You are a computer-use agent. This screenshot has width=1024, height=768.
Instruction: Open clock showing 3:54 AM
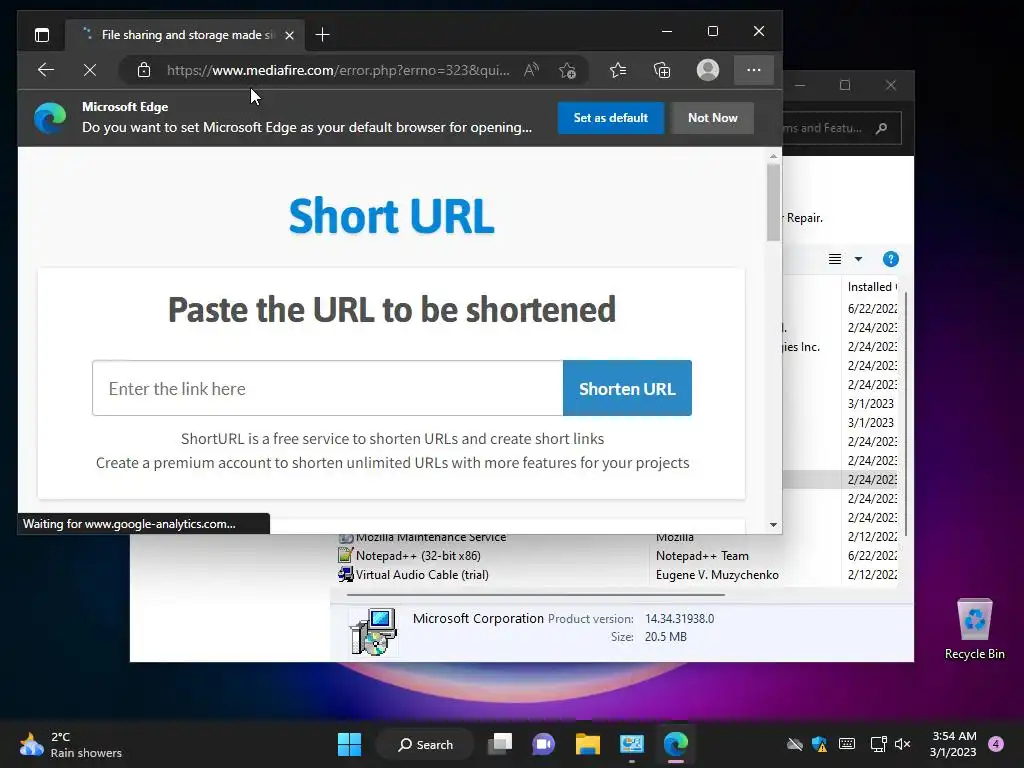(x=953, y=744)
